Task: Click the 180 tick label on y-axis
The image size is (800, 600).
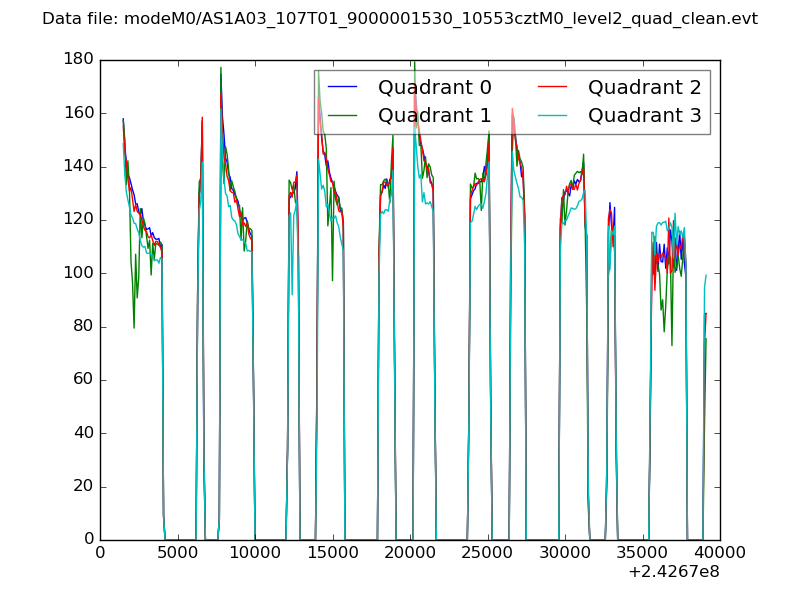Action: [x=80, y=60]
